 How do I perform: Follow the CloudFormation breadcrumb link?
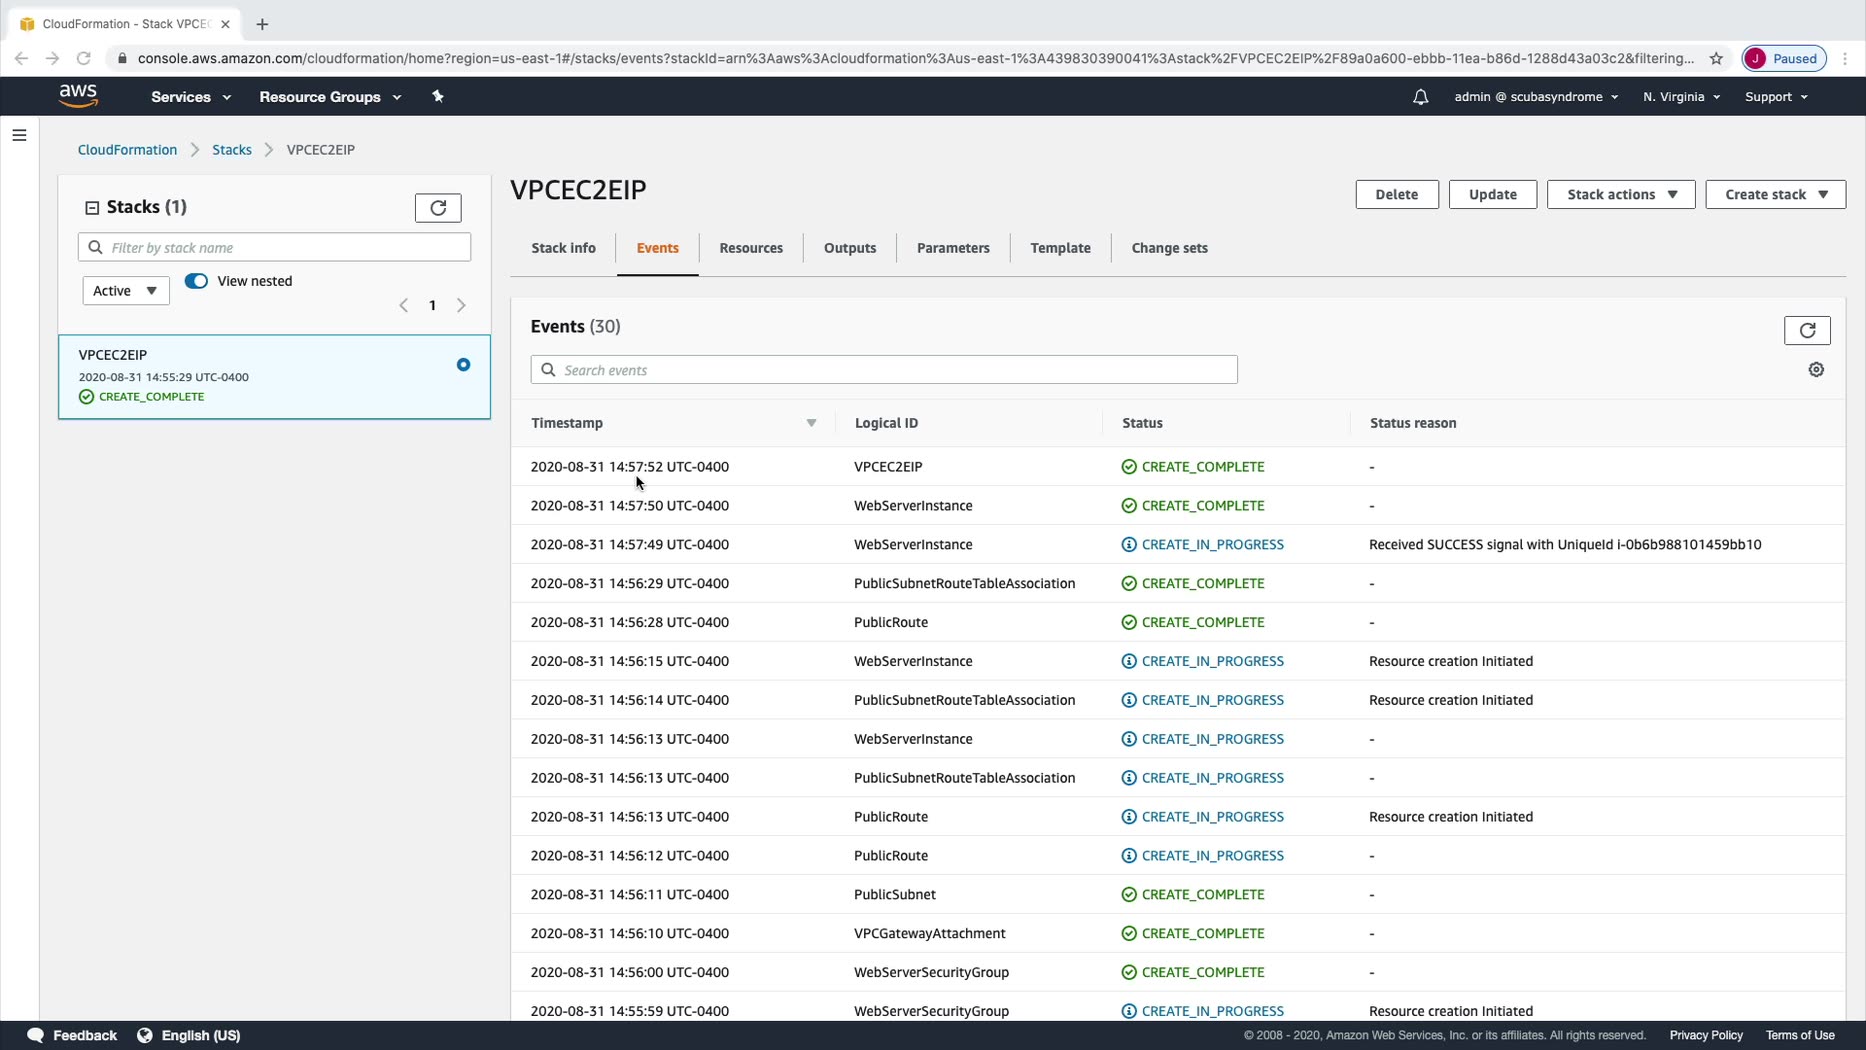(127, 150)
